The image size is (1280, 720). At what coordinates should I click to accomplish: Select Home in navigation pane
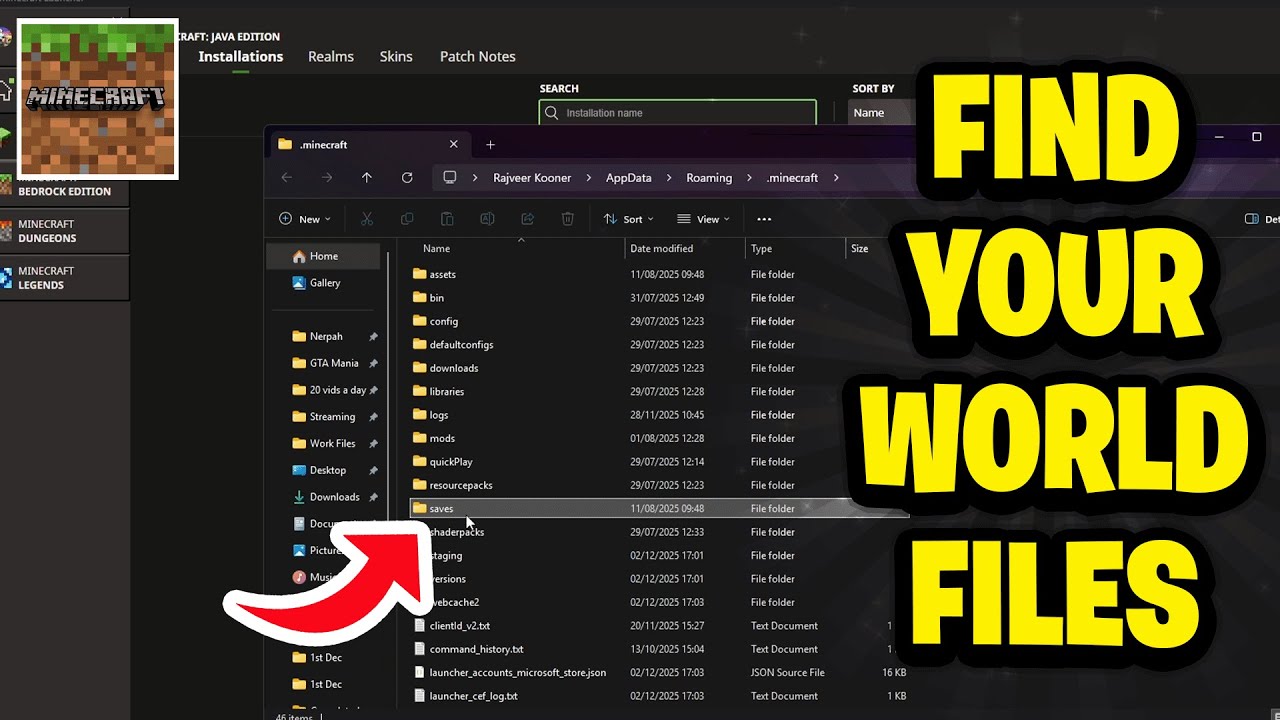(323, 256)
